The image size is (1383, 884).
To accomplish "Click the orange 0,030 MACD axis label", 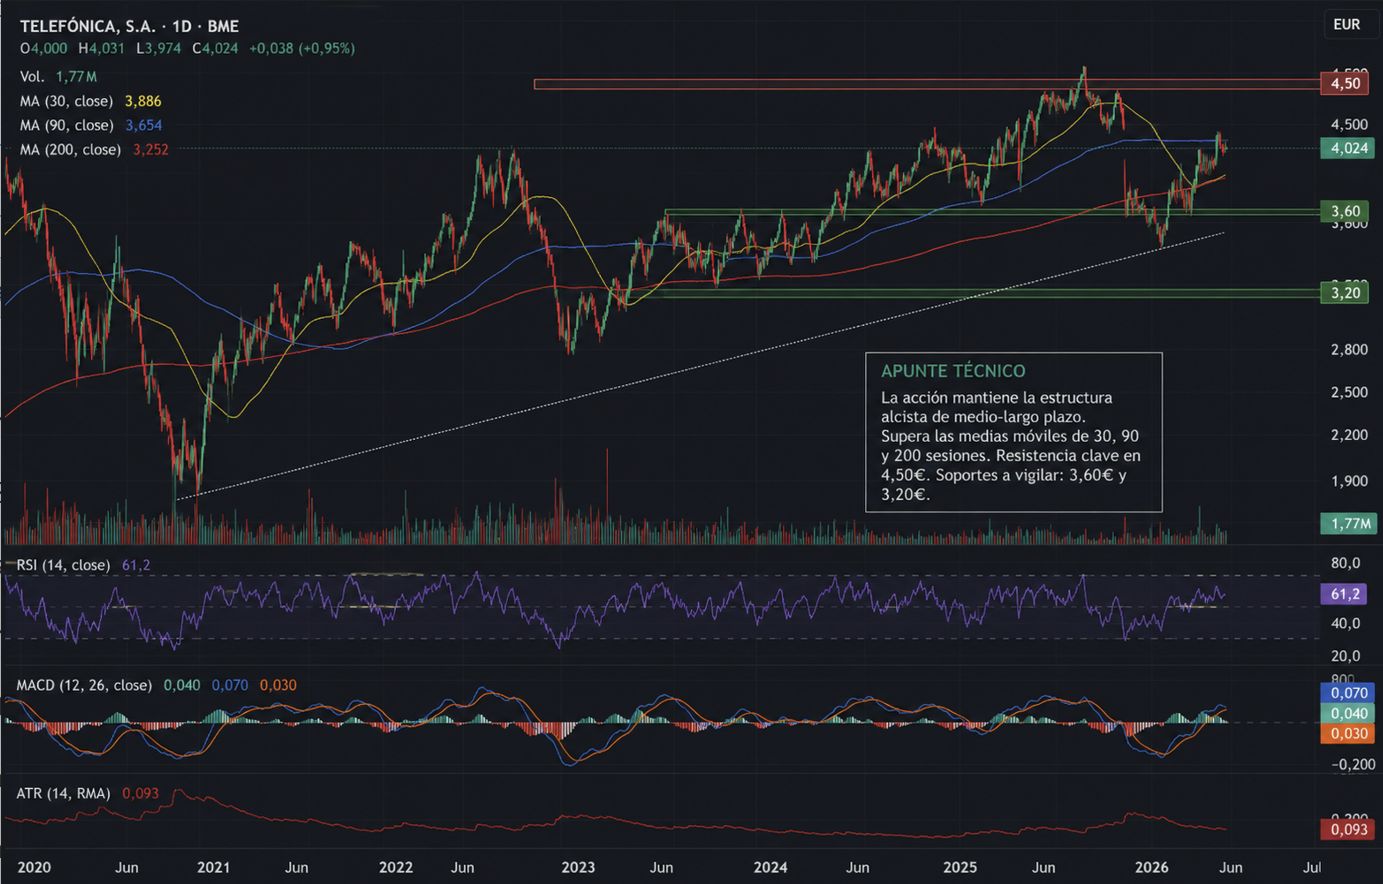I will pyautogui.click(x=1347, y=733).
